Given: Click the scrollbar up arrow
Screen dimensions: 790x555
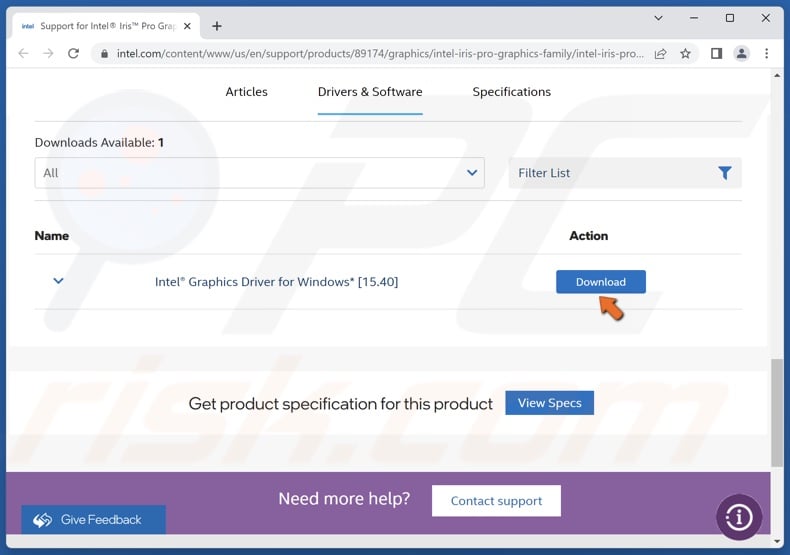Looking at the screenshot, I should [776, 76].
